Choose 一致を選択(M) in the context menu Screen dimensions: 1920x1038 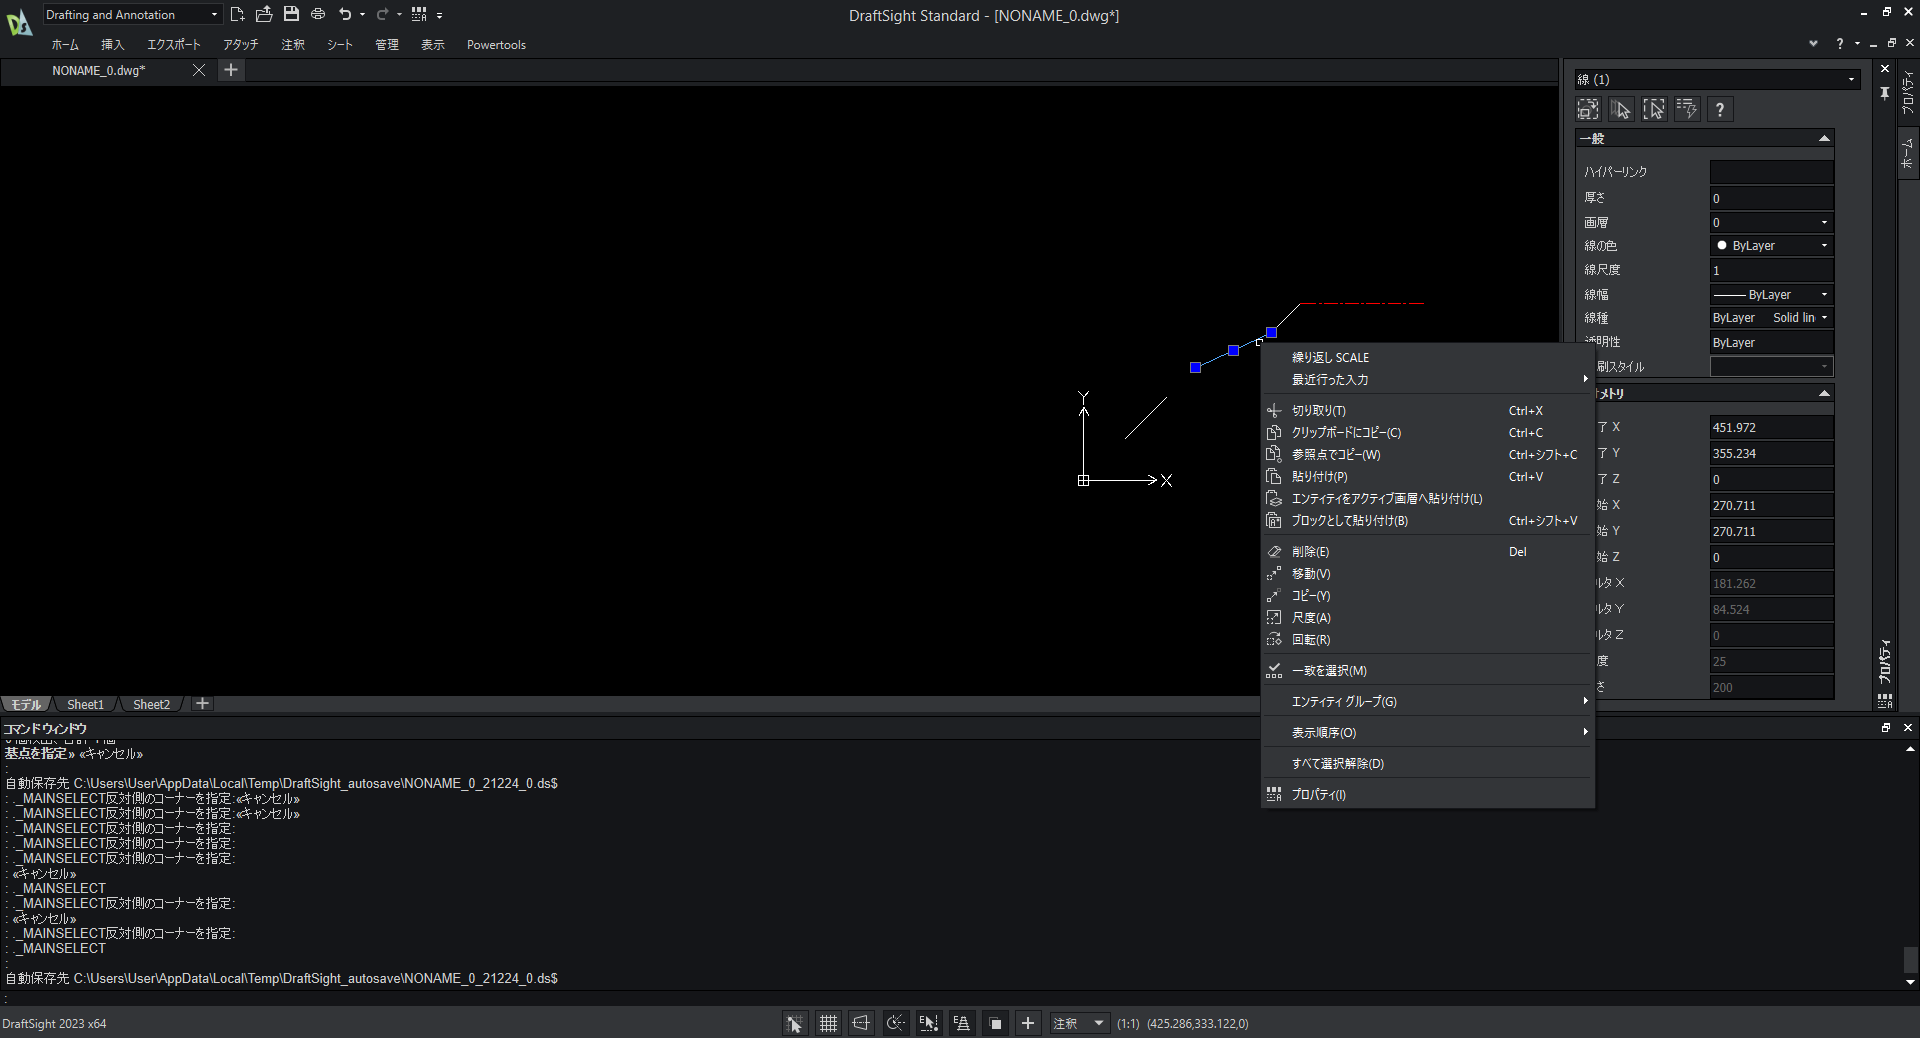pyautogui.click(x=1427, y=671)
